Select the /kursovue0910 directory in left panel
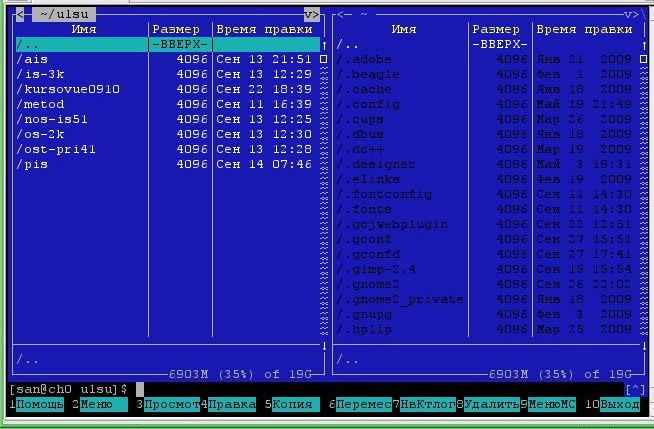 [68, 89]
